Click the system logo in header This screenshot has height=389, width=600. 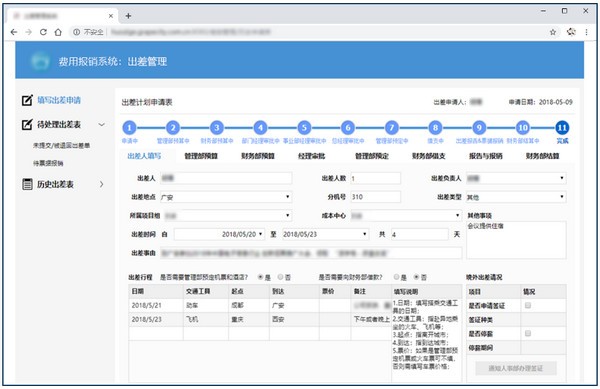[x=40, y=61]
